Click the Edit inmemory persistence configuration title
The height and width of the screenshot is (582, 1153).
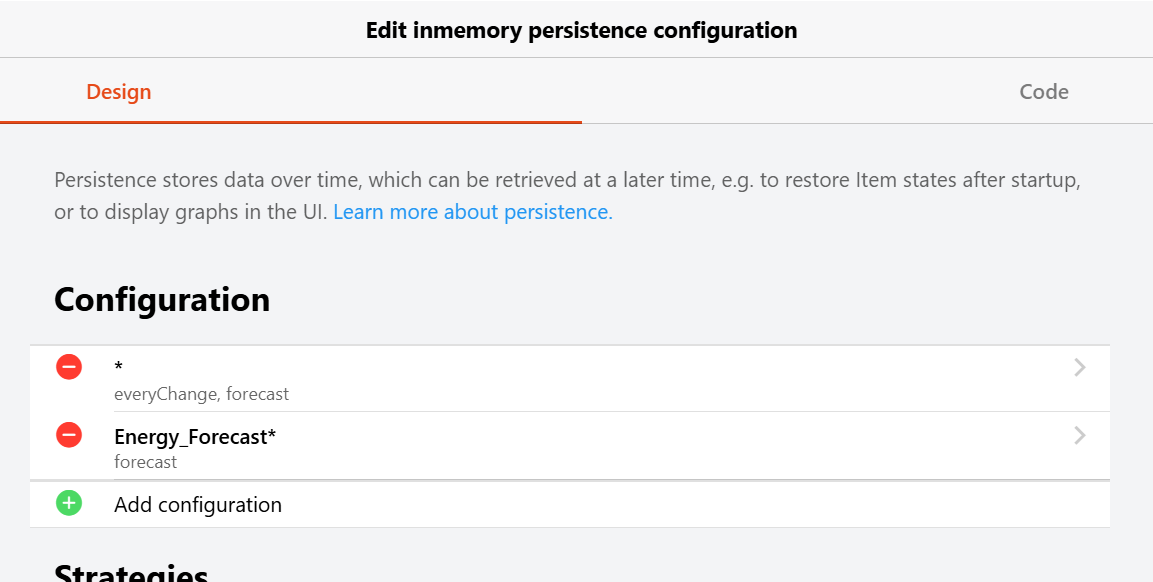tap(581, 30)
